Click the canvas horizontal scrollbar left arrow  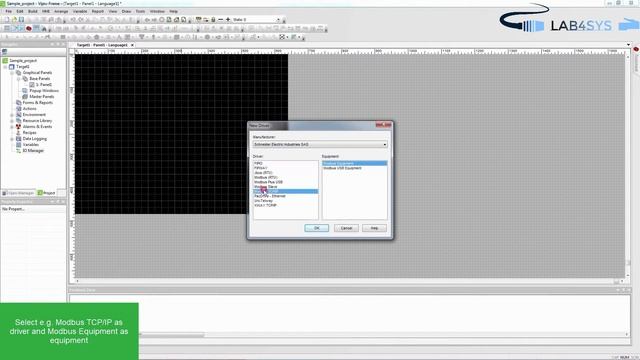tap(78, 281)
